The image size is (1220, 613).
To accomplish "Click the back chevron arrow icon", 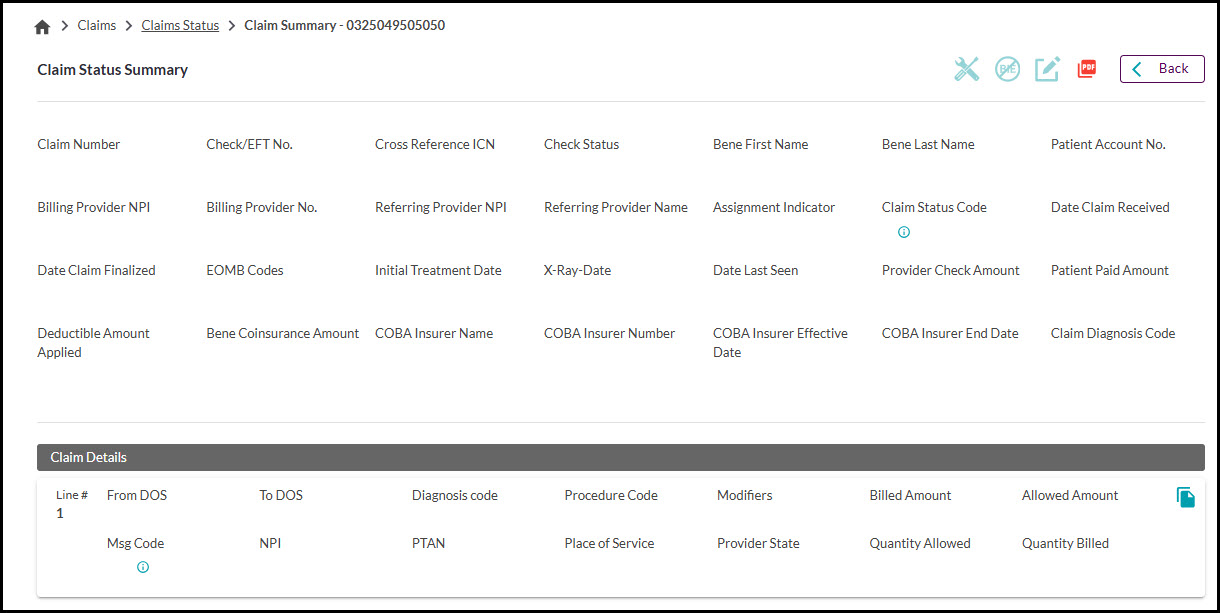I will tap(1136, 68).
